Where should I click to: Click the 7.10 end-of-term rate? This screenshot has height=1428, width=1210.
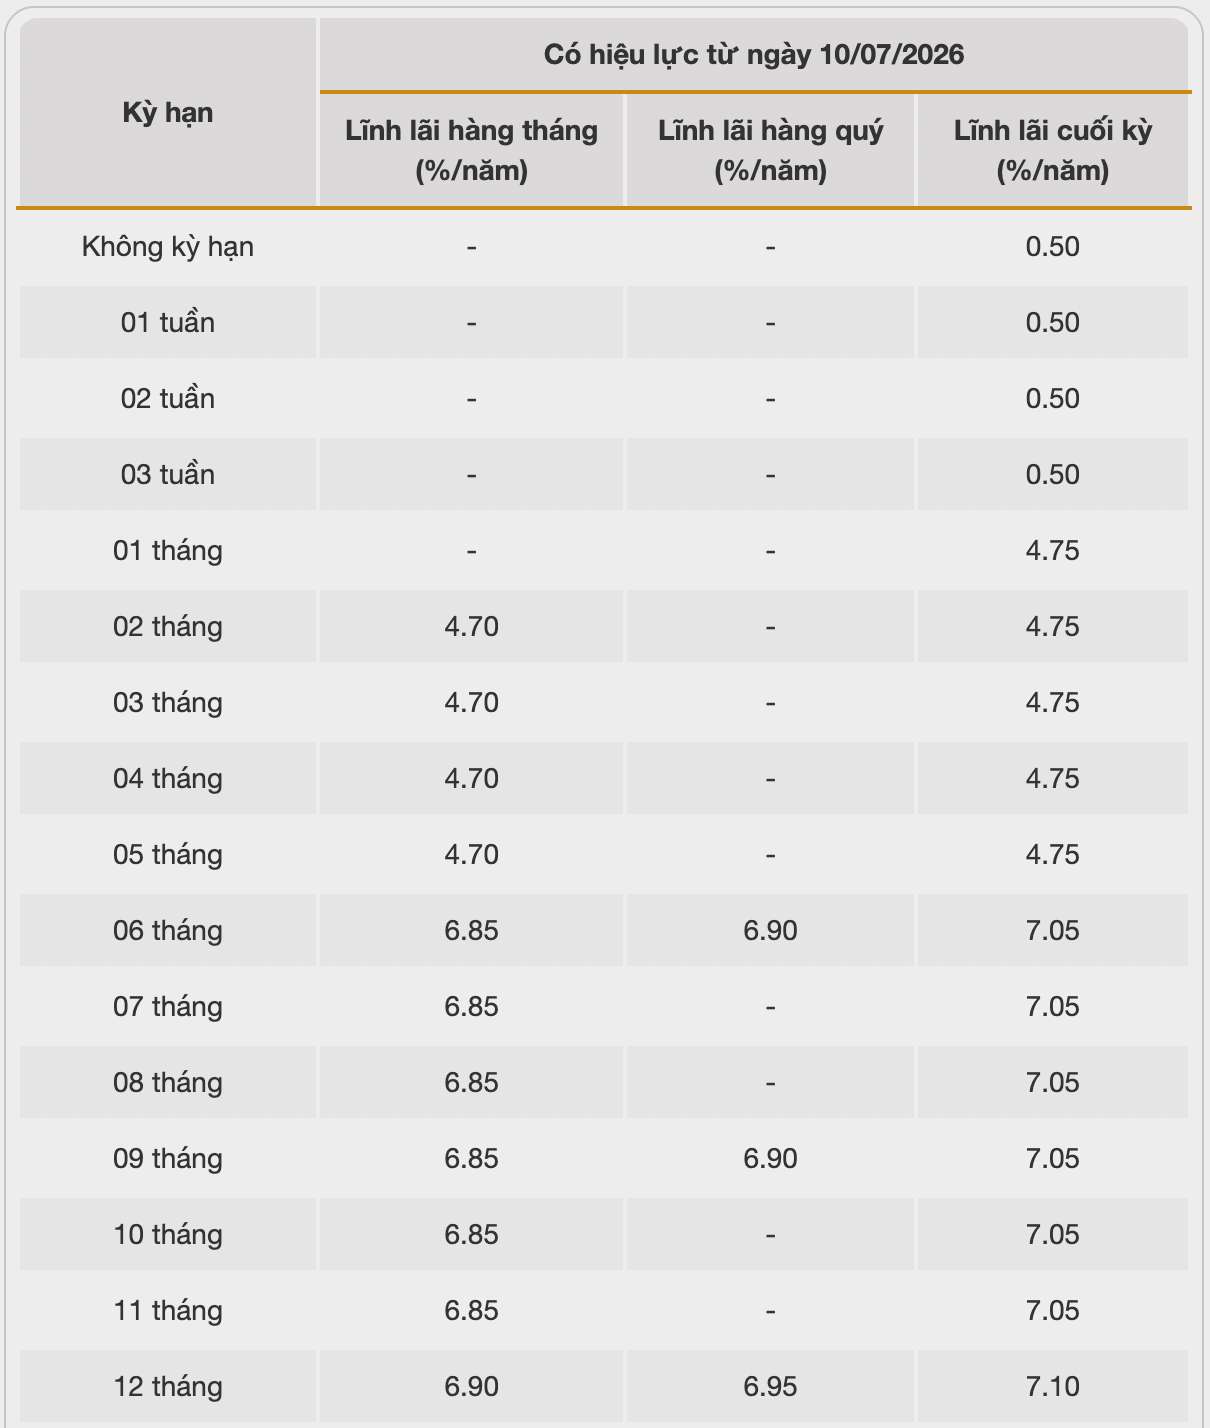(1053, 1386)
